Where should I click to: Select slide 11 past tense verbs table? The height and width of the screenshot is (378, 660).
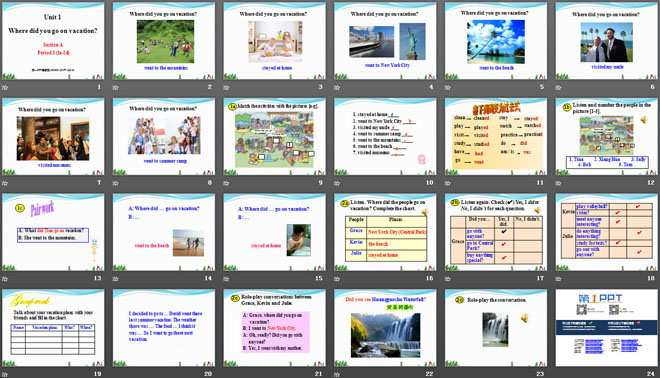coord(496,136)
